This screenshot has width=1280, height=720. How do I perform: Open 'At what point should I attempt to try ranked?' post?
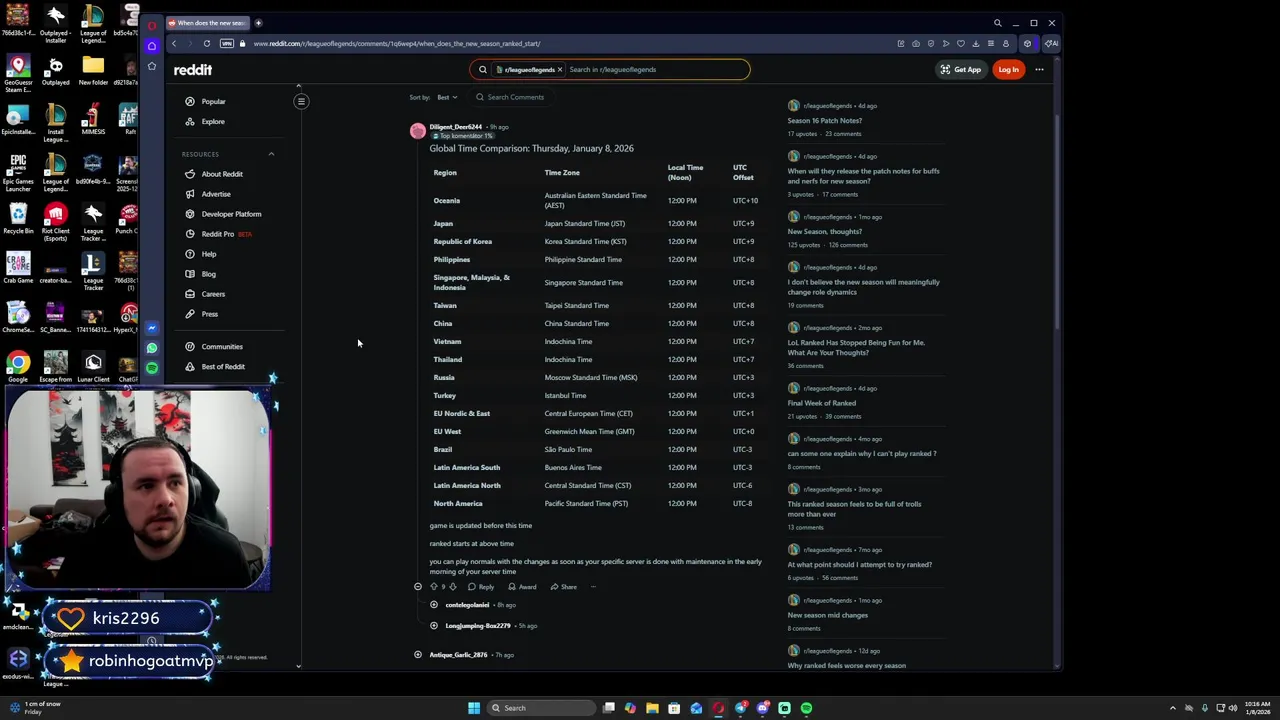[x=859, y=565]
